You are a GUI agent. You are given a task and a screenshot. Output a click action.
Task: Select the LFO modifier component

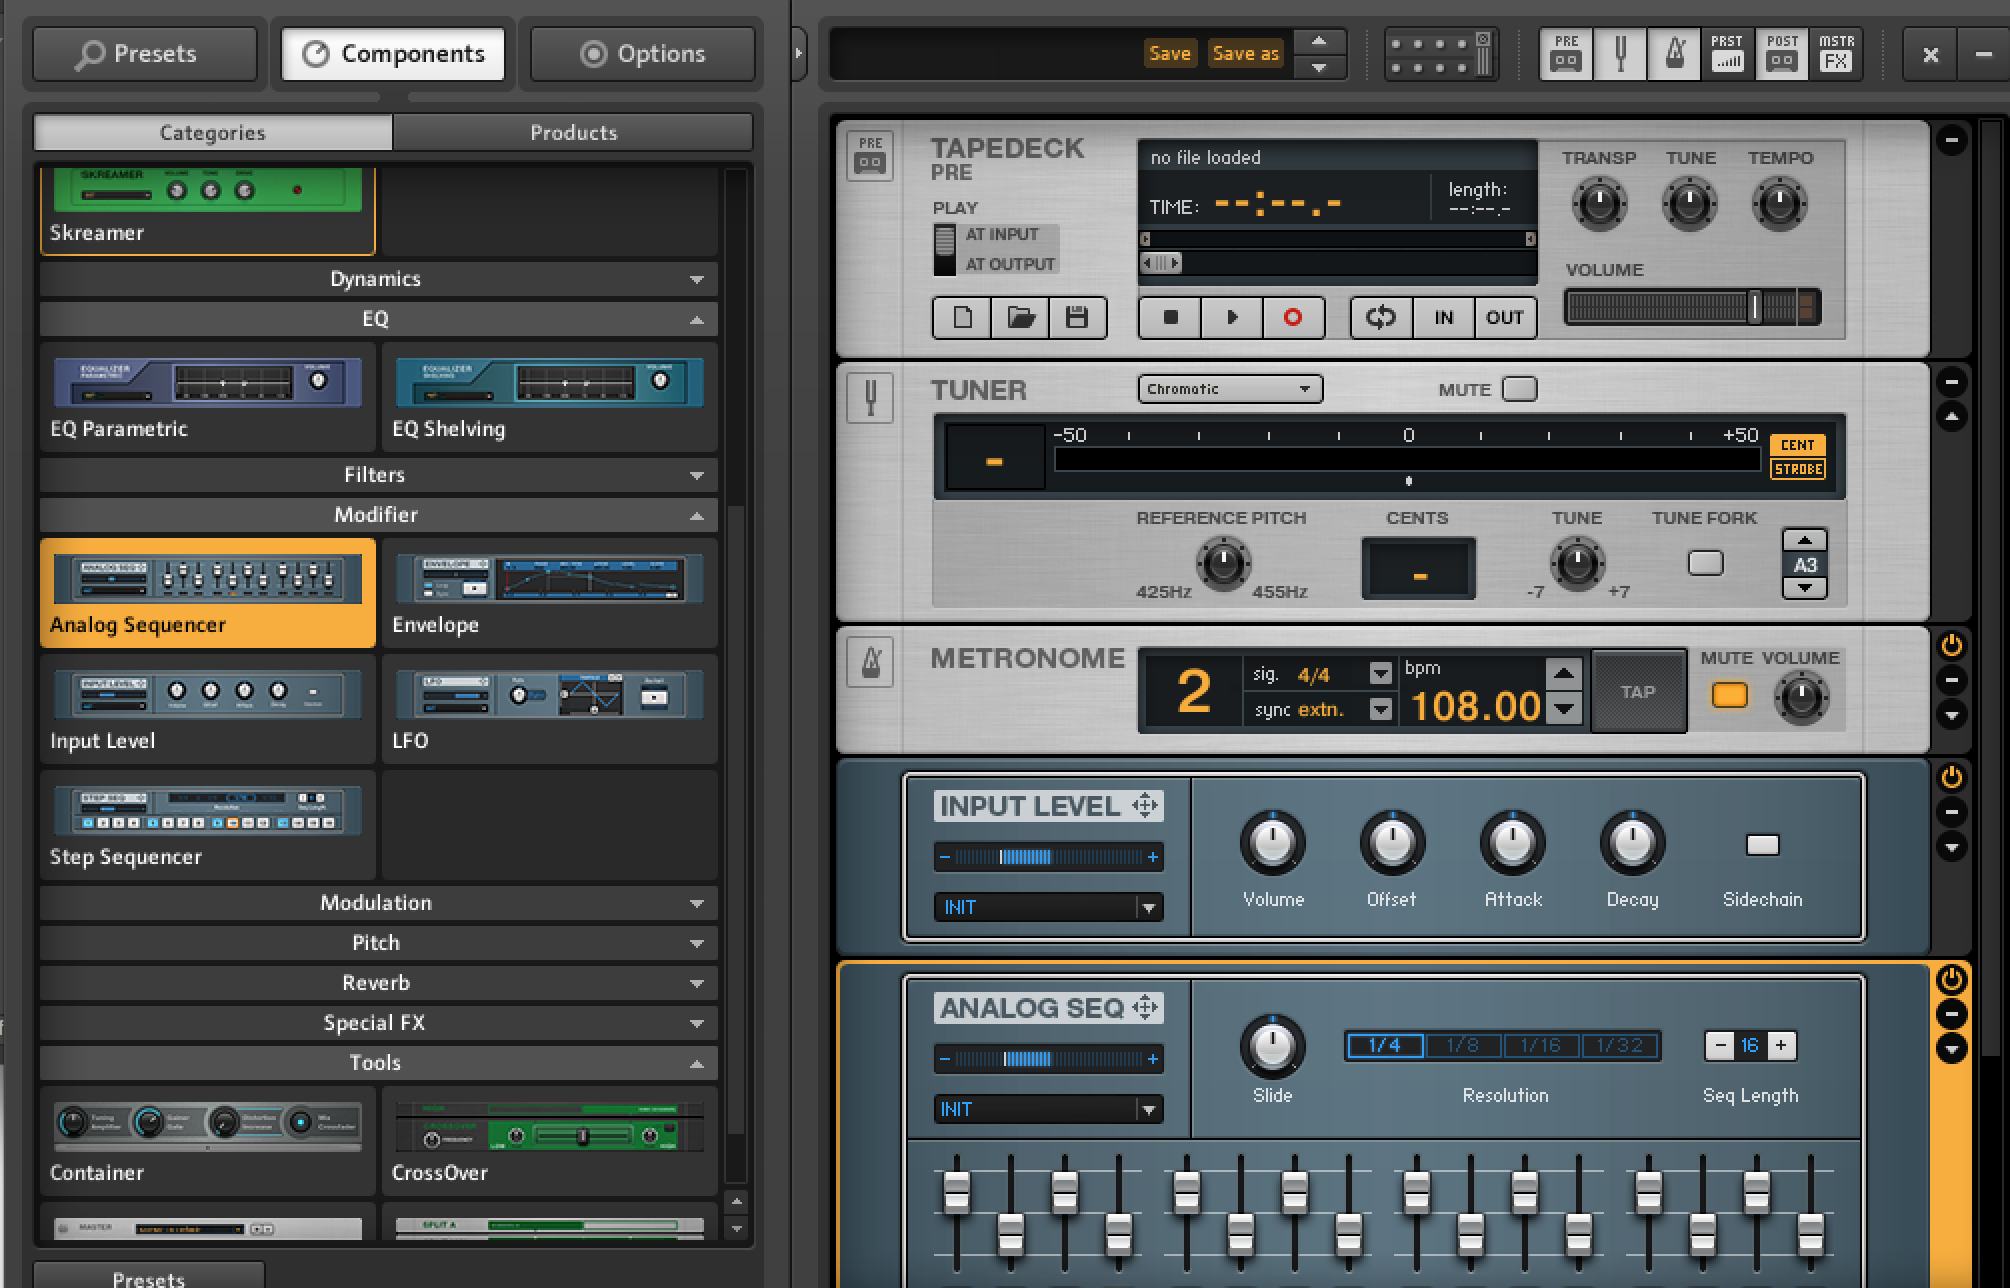pyautogui.click(x=549, y=709)
